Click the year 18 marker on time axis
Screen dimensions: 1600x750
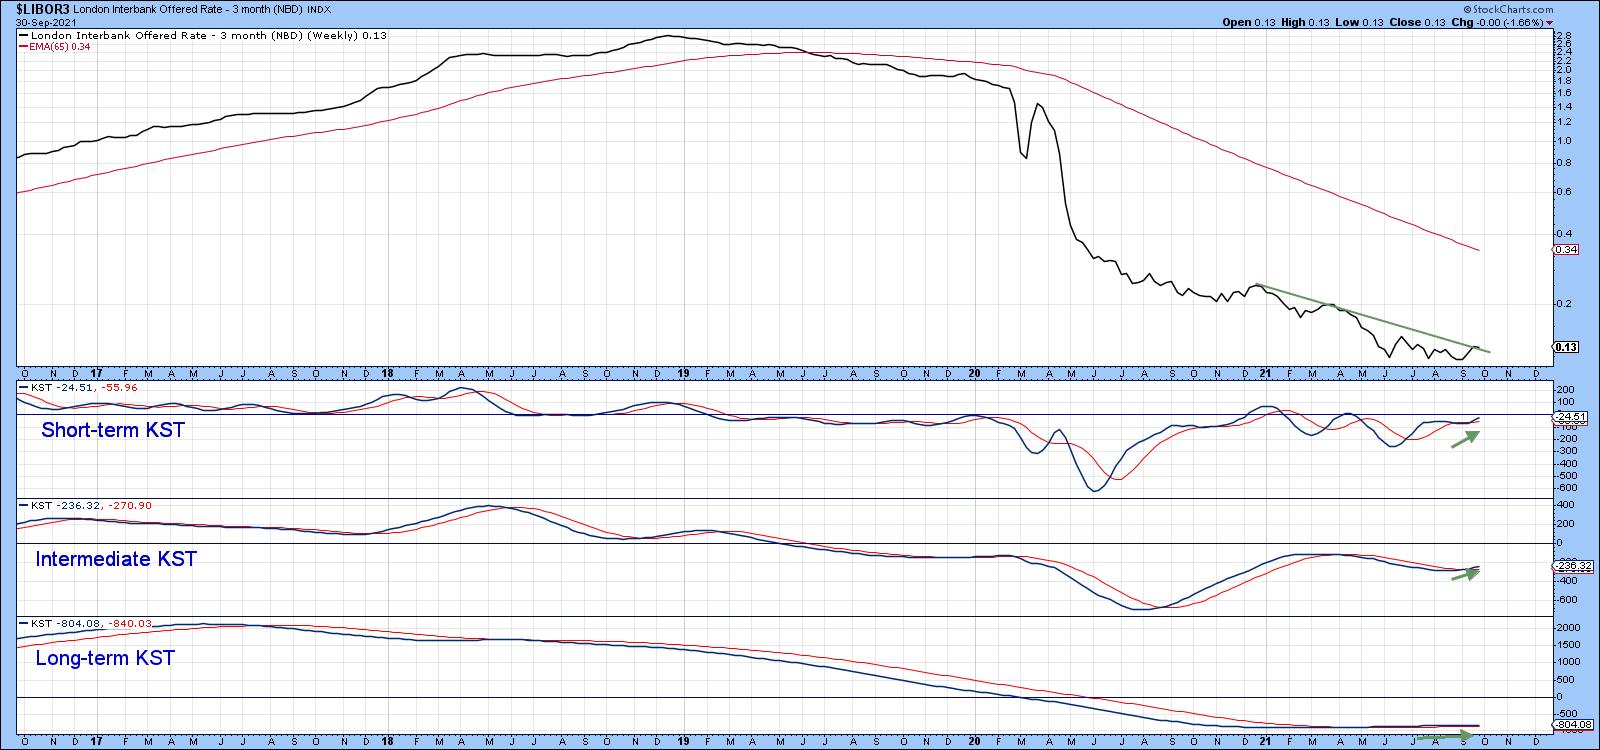(x=388, y=373)
